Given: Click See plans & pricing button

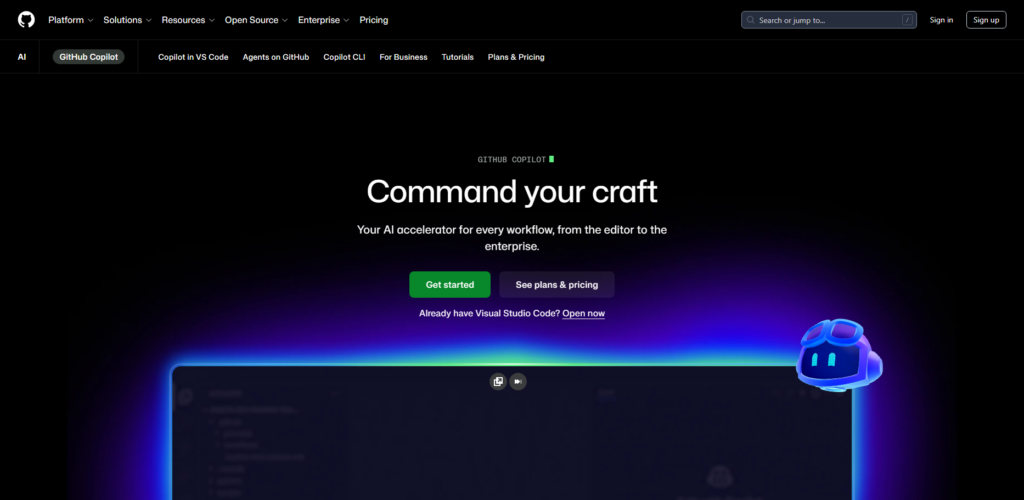Looking at the screenshot, I should coord(557,285).
